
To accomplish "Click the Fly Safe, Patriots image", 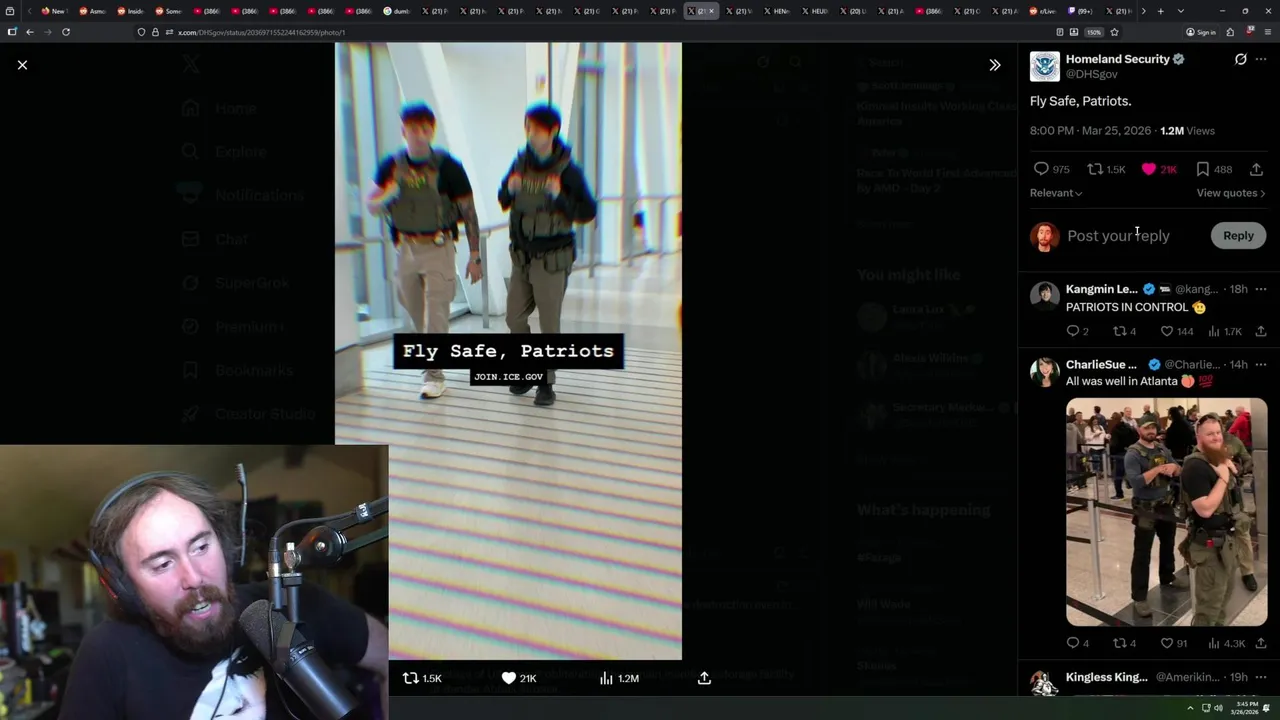I will click(508, 351).
